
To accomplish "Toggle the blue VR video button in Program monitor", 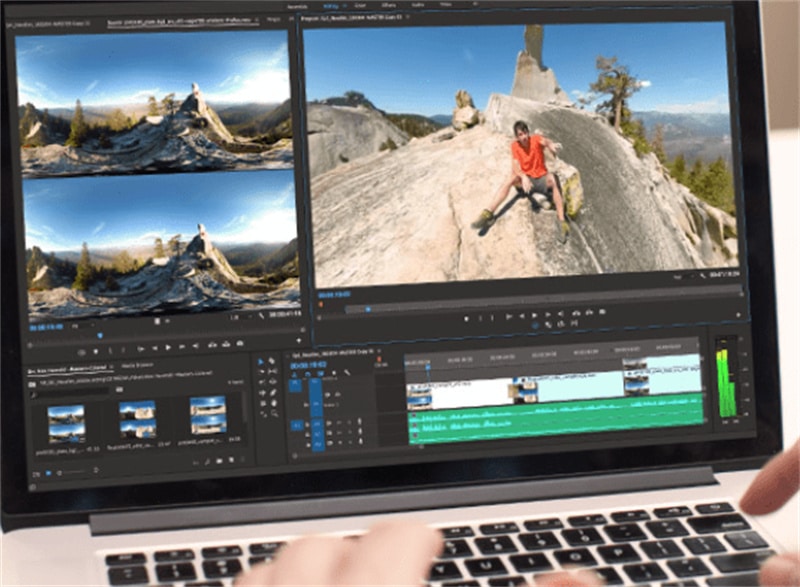I will pos(535,325).
